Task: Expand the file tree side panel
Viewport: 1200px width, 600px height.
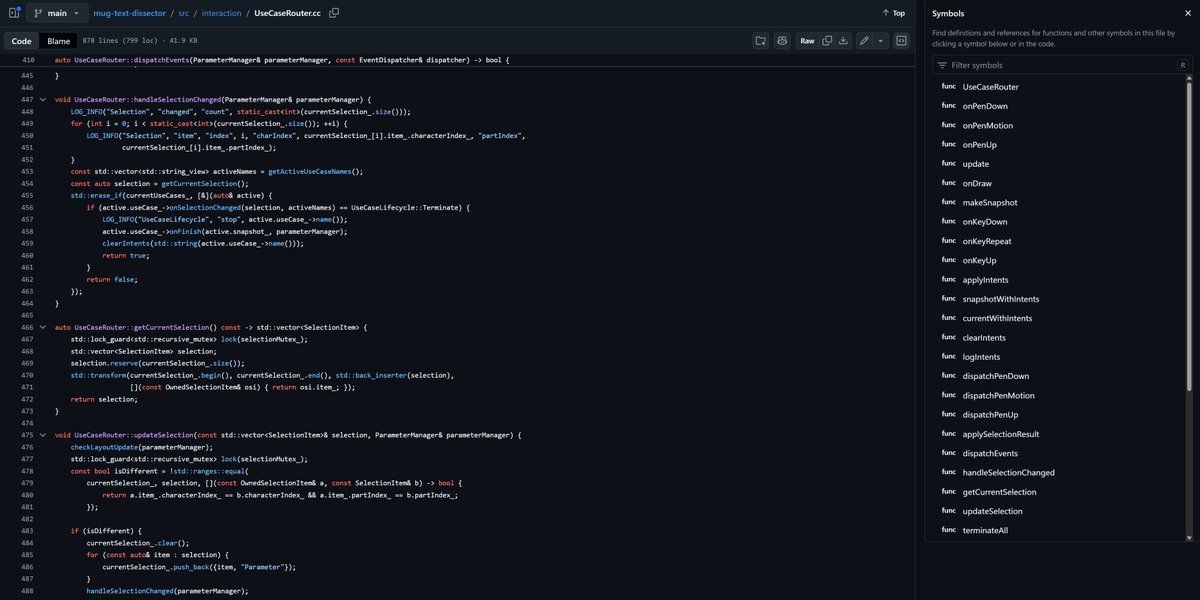Action: [14, 13]
